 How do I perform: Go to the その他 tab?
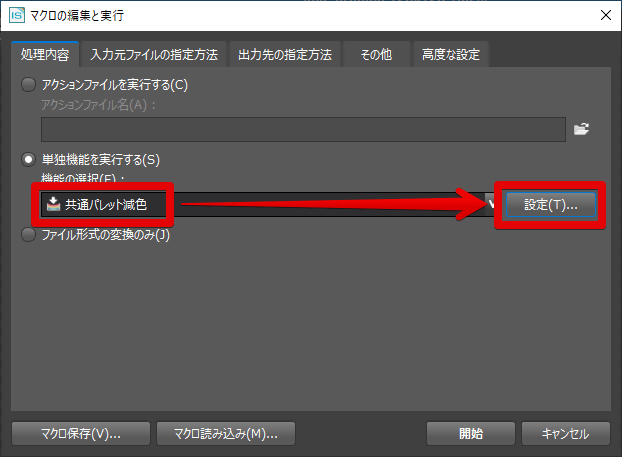(x=376, y=55)
